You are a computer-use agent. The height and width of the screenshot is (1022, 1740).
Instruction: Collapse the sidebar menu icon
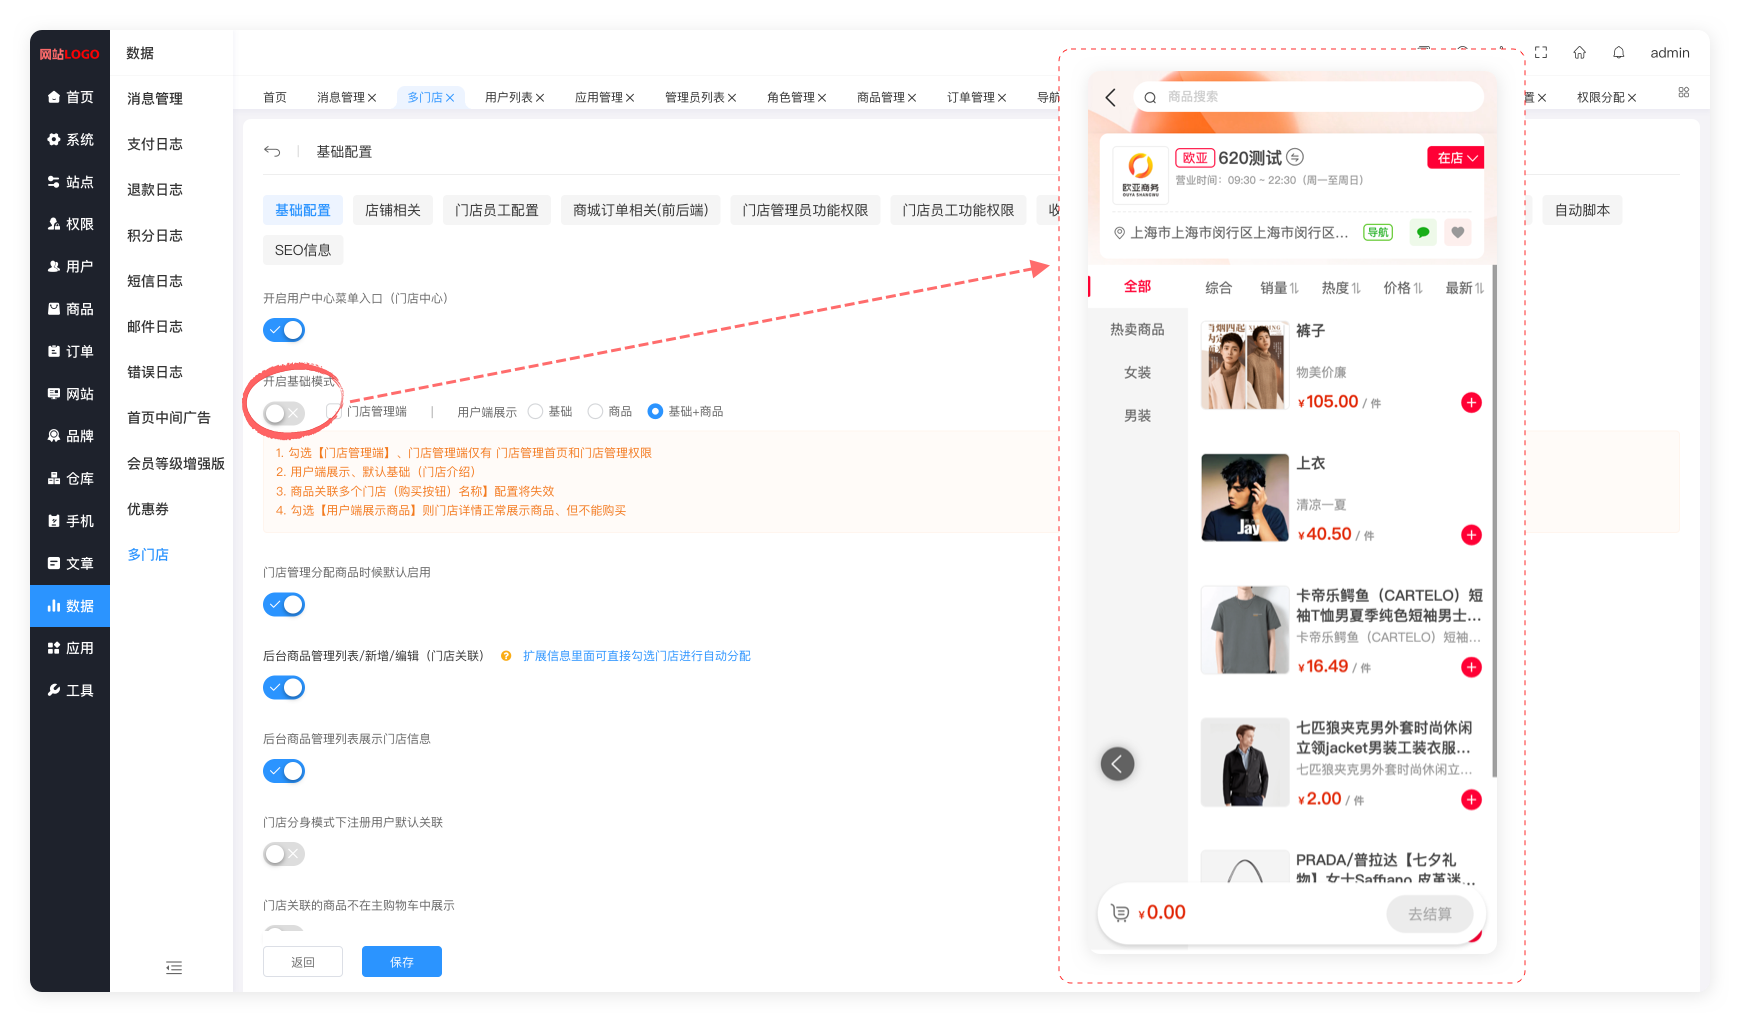pyautogui.click(x=174, y=967)
